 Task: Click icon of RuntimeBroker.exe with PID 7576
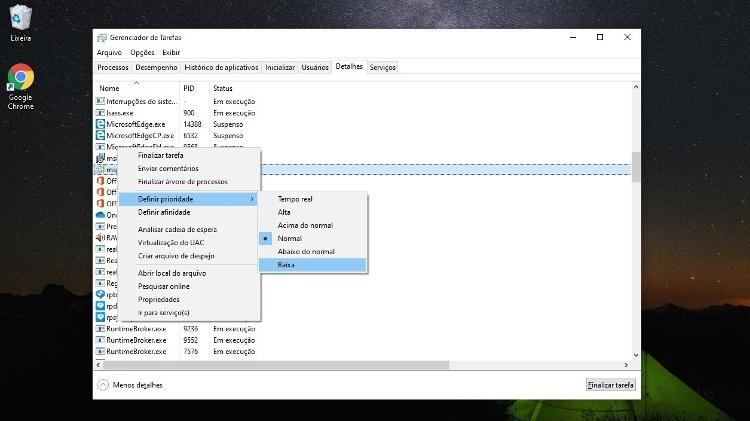click(100, 351)
